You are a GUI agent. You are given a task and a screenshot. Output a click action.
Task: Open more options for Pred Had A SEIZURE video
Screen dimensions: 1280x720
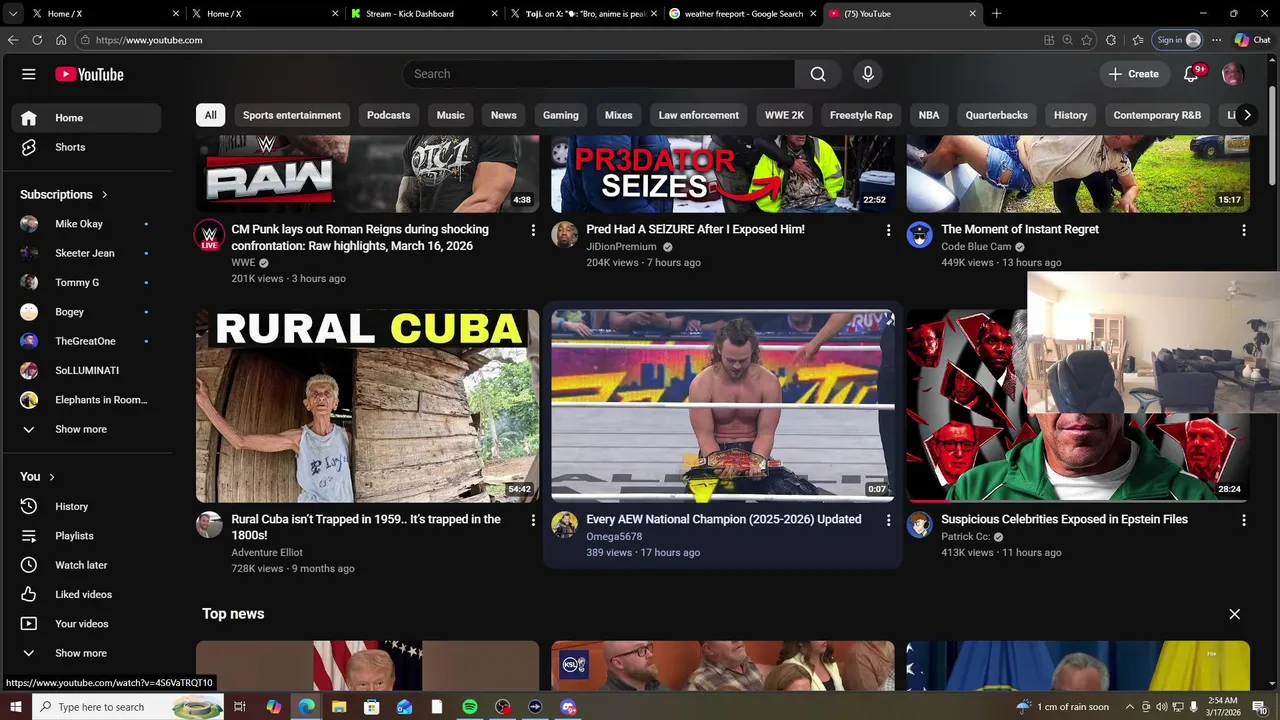[888, 230]
